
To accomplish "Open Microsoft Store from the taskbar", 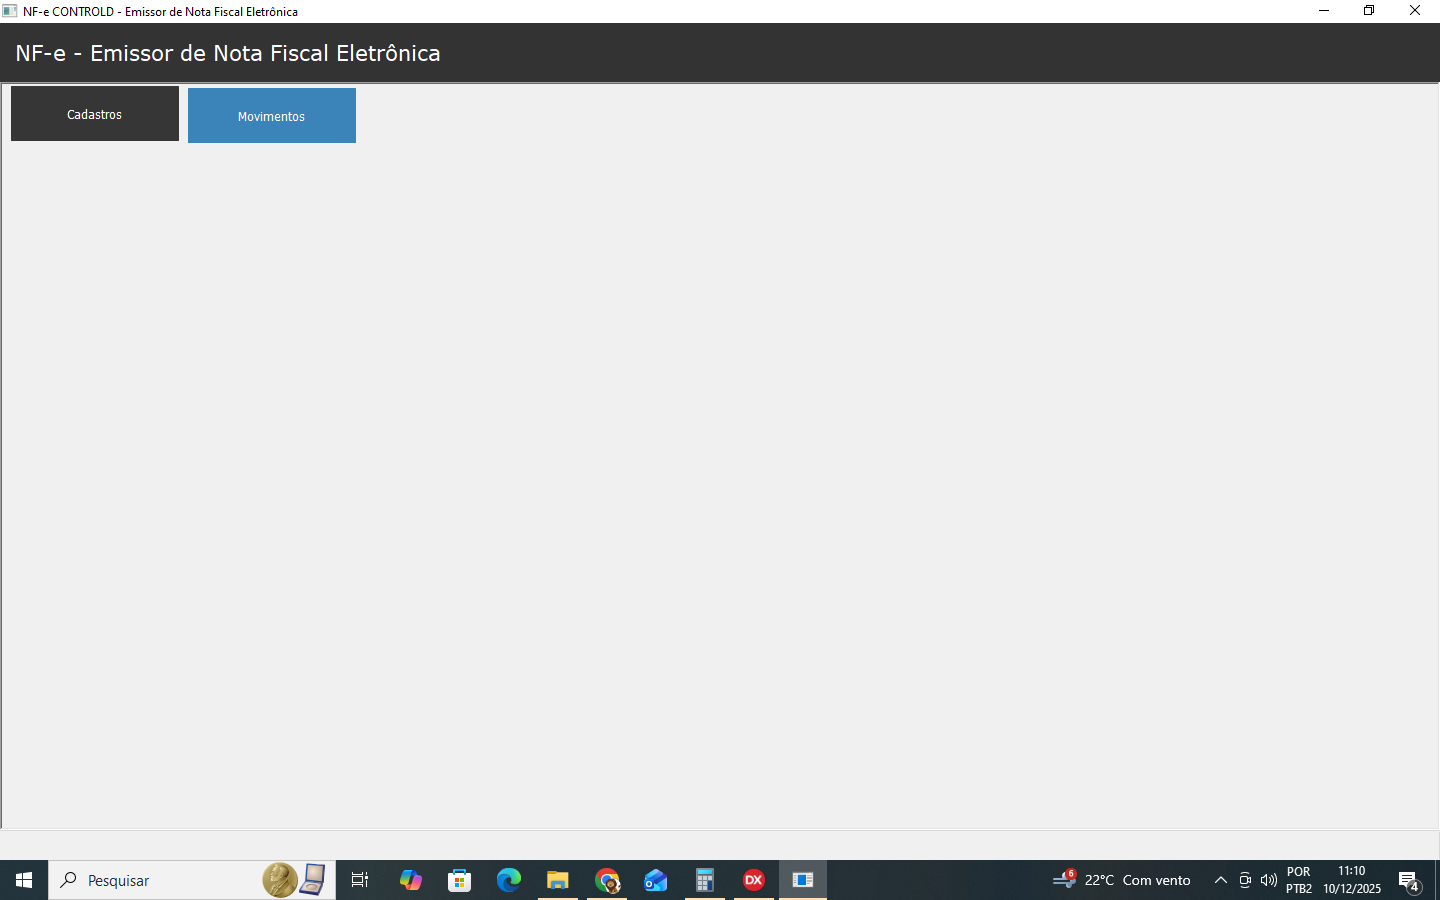I will click(x=460, y=880).
